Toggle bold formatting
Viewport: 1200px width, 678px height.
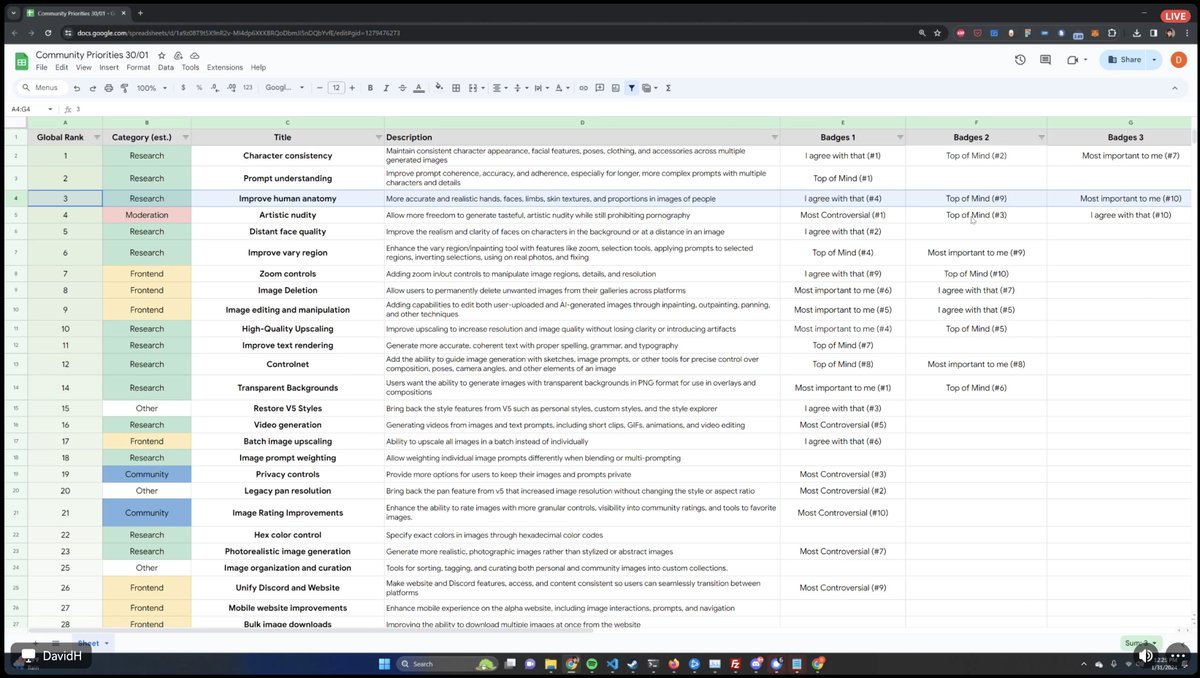coord(369,87)
